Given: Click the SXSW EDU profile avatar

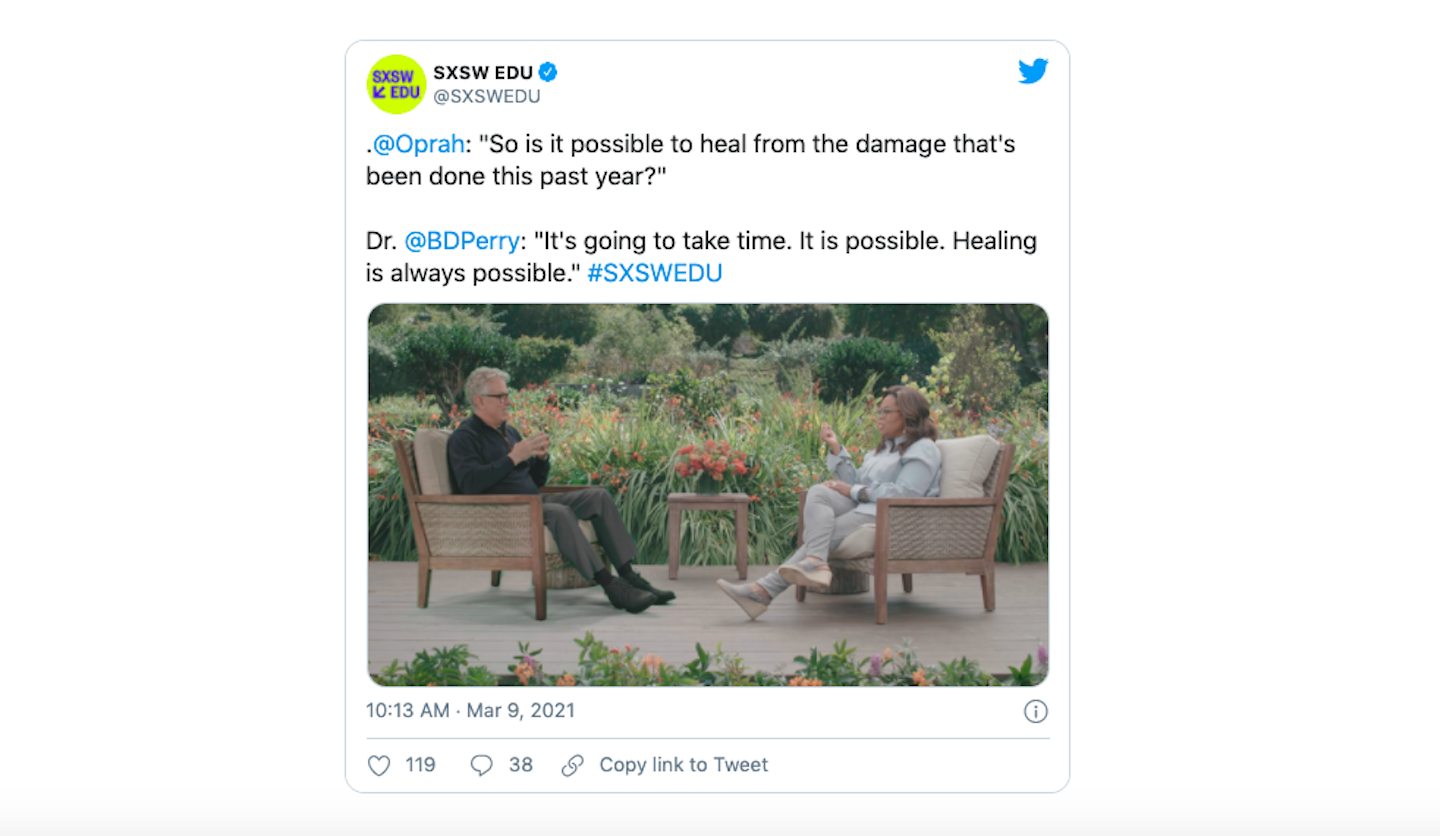Looking at the screenshot, I should tap(396, 84).
